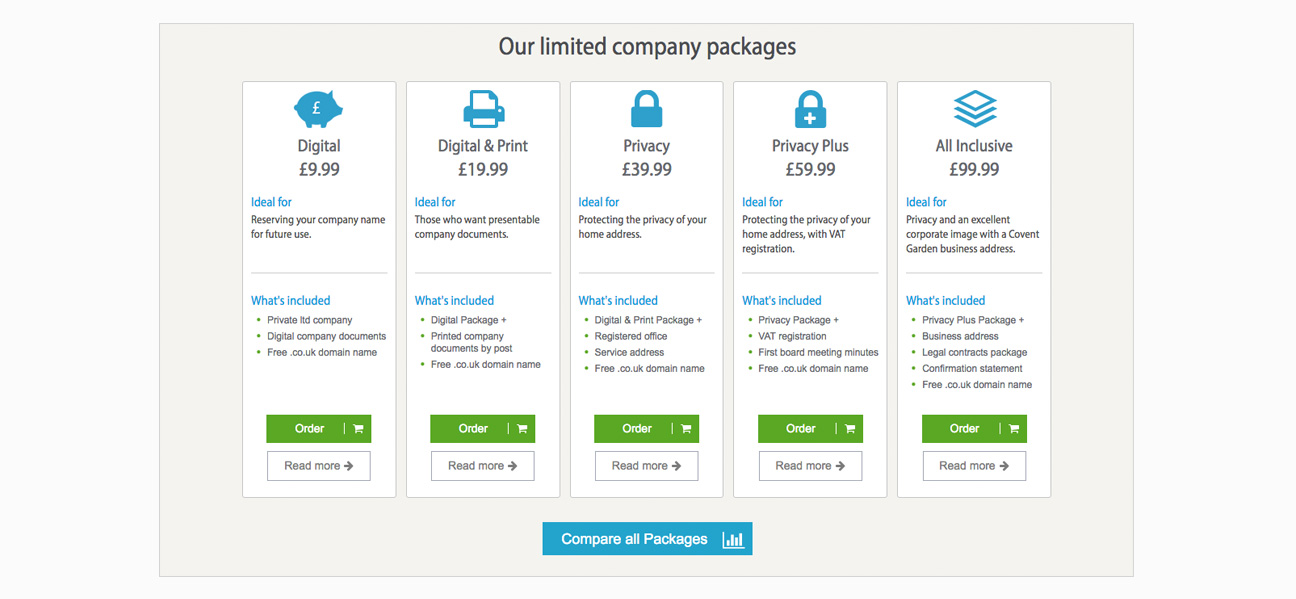Click the Digital package title heading
Image resolution: width=1296 pixels, height=599 pixels.
click(x=319, y=146)
